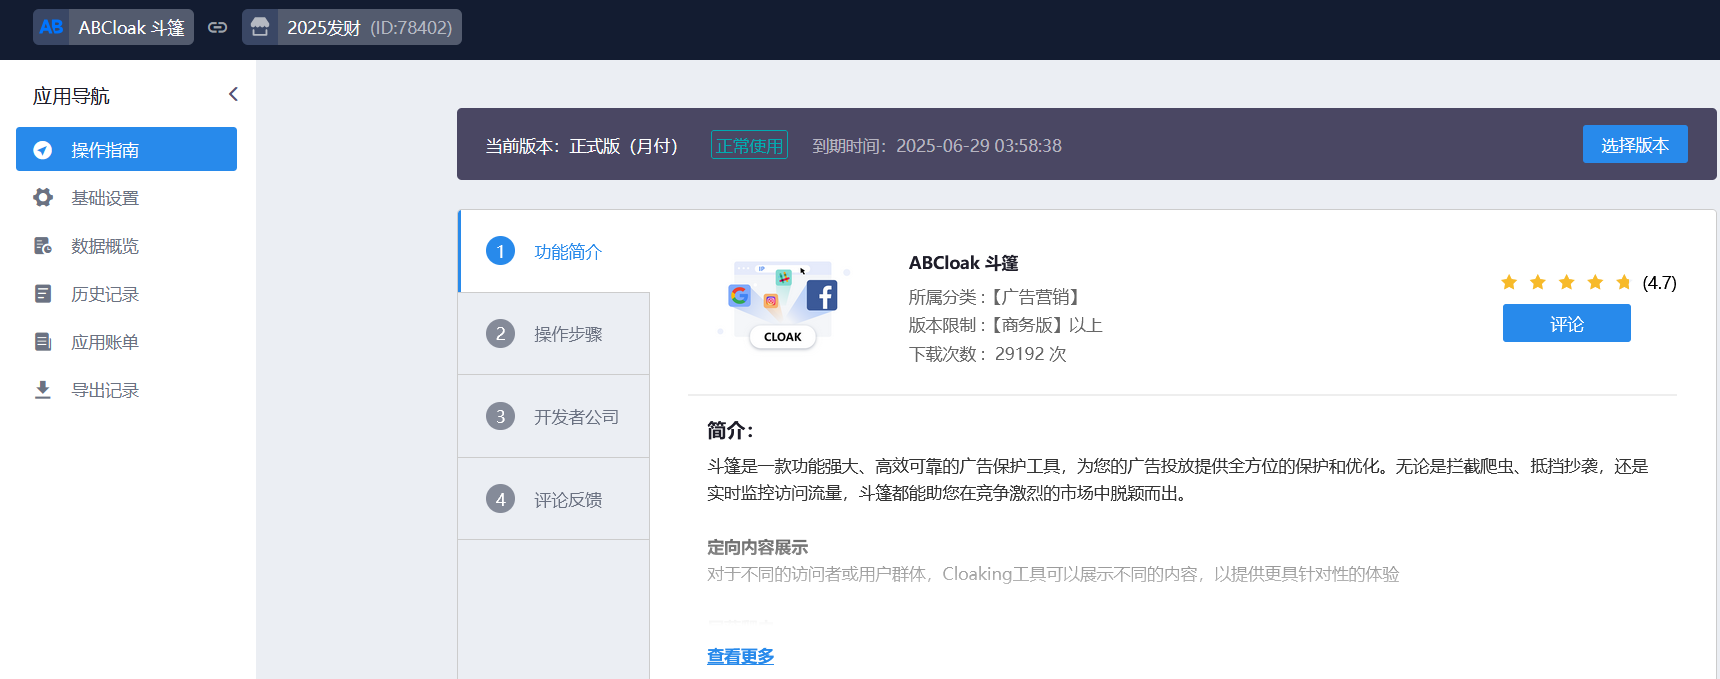Click the 数据概览 report icon

click(x=43, y=246)
